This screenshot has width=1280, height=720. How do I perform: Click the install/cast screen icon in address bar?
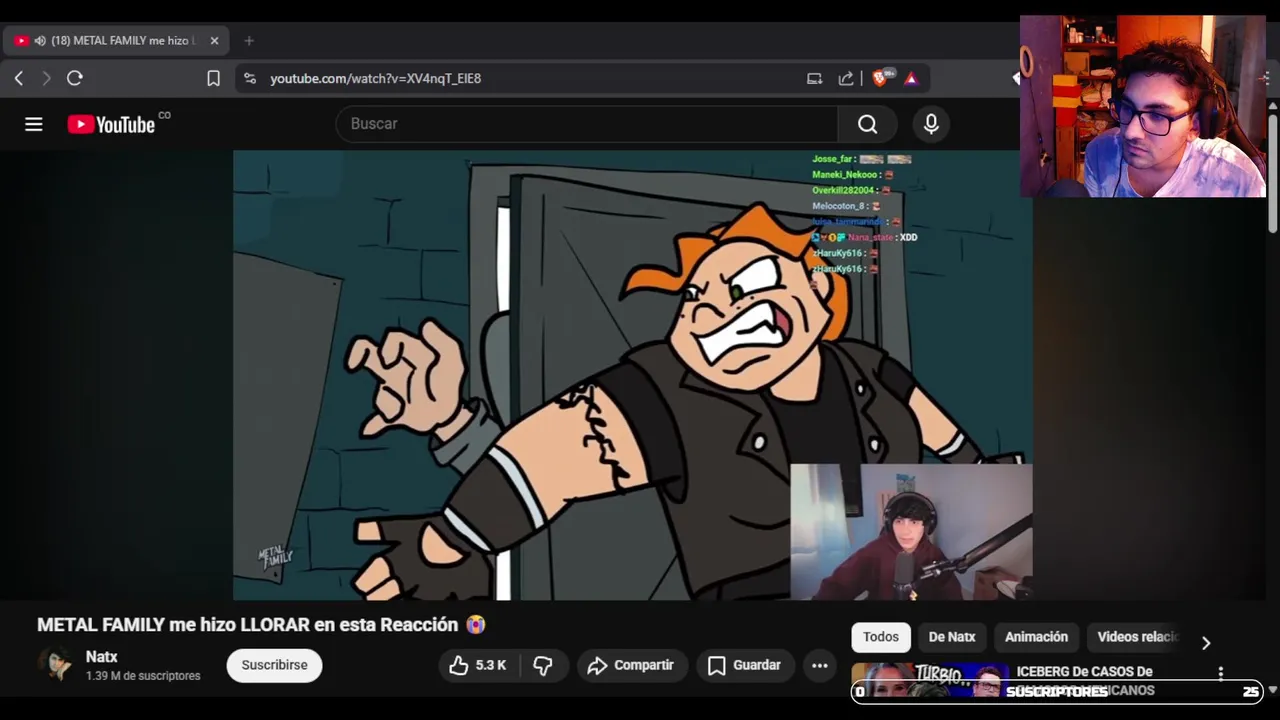pyautogui.click(x=814, y=78)
